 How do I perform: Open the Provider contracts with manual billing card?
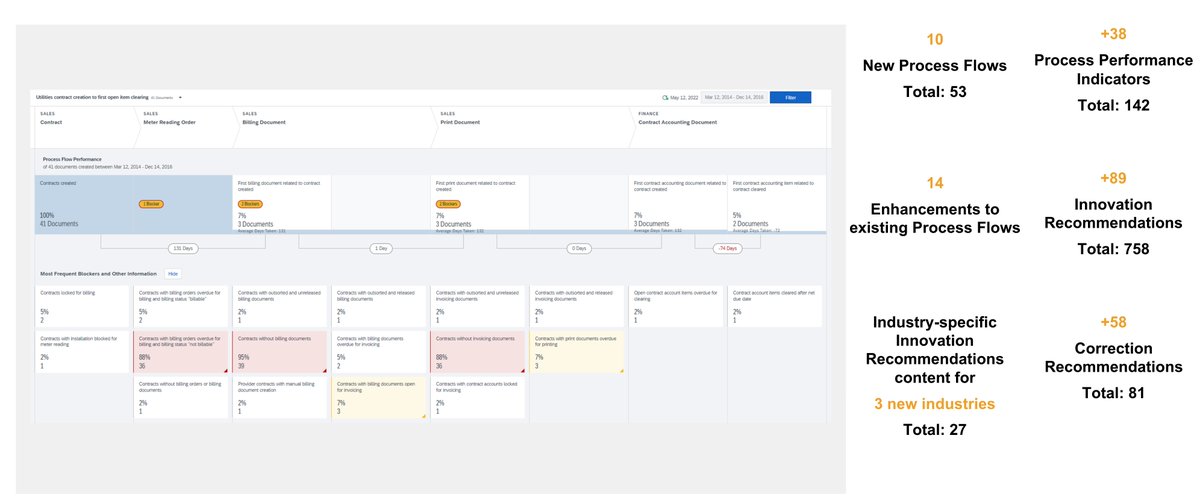click(281, 398)
